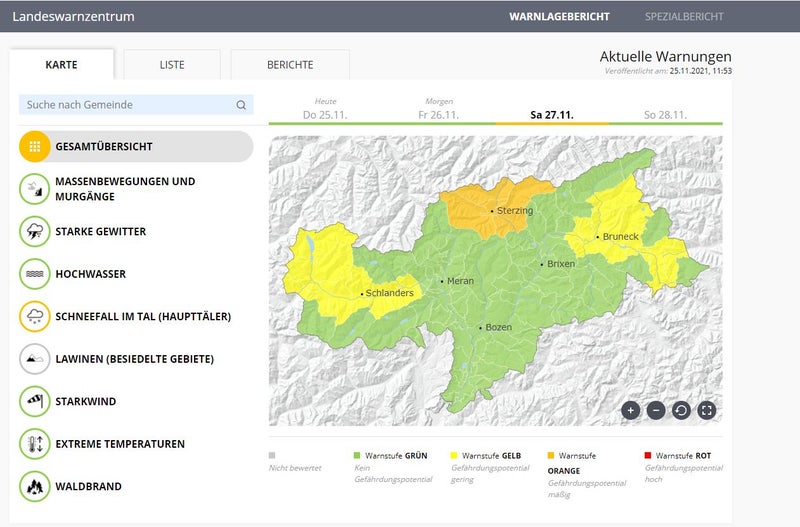Open the Lawinen avalanche warning icon
Screen dimensions: 800x527
pyautogui.click(x=35, y=359)
